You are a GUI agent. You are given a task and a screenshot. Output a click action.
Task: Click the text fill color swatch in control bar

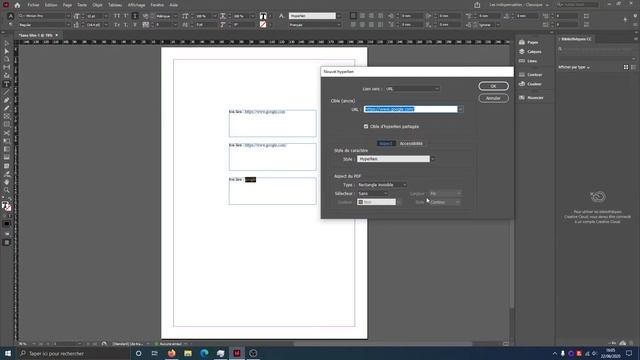point(263,16)
